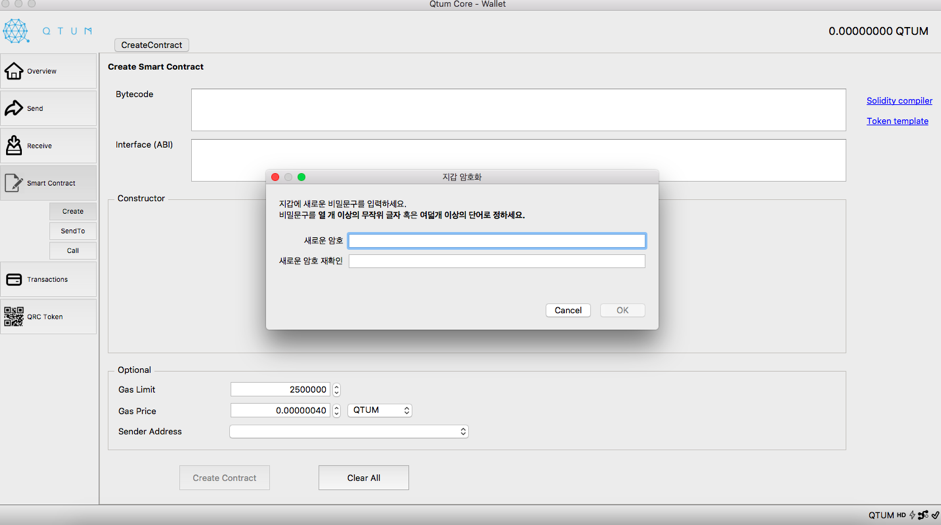
Task: Click the 0.00000000 QTUM balance text
Action: click(x=878, y=31)
